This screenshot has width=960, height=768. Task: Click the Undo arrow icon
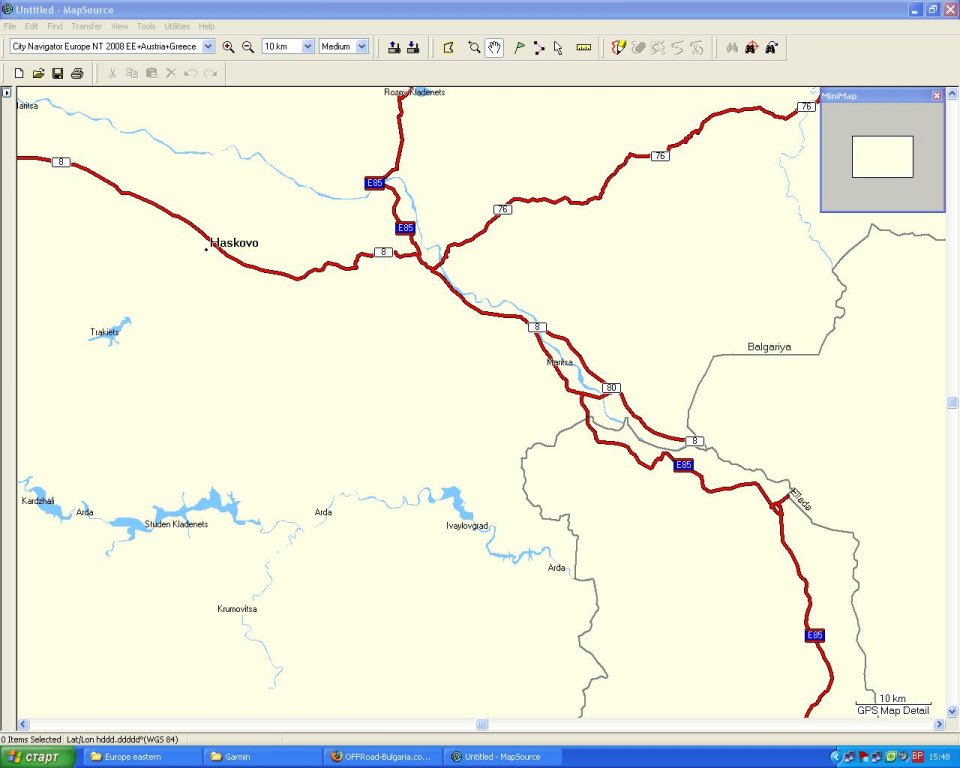(190, 73)
